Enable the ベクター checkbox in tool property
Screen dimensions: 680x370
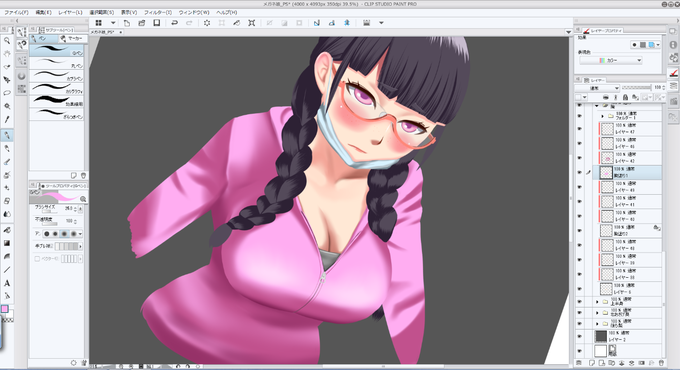coord(37,259)
